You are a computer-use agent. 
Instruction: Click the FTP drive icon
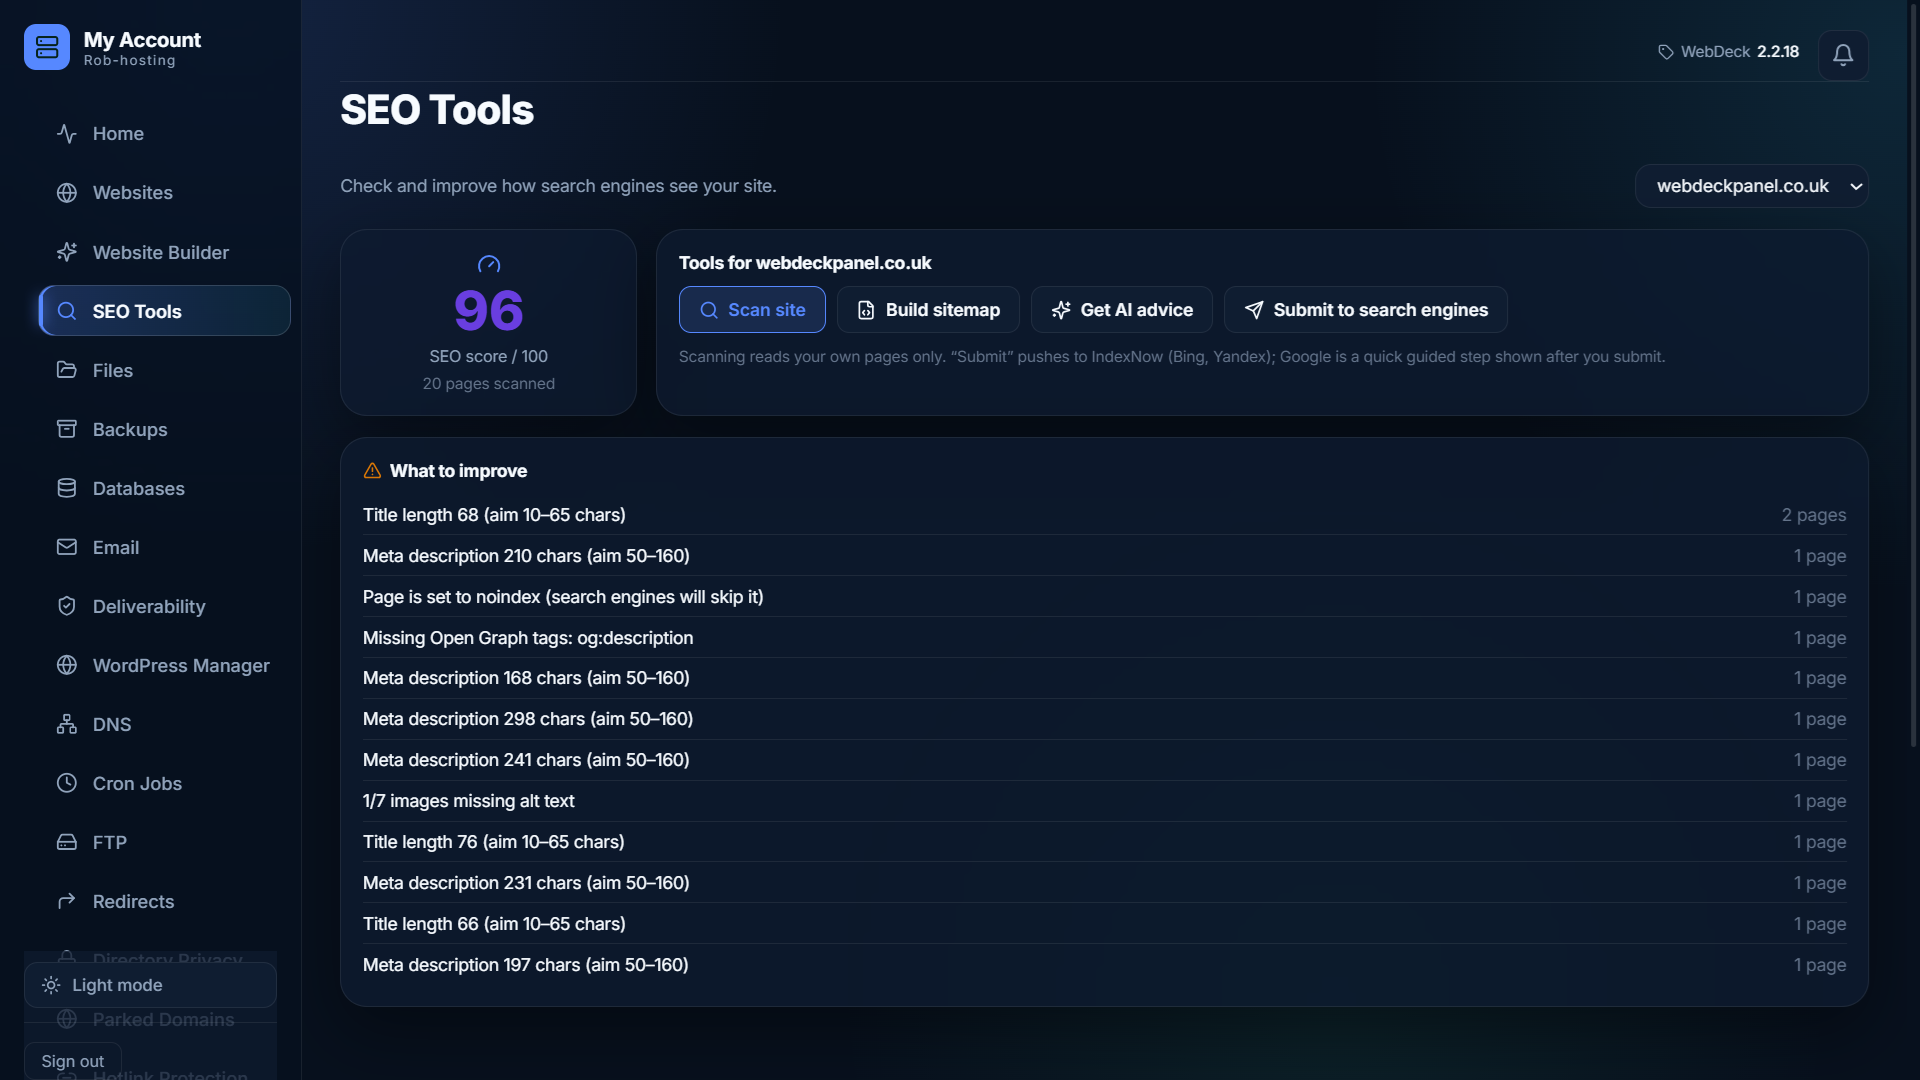pyautogui.click(x=67, y=842)
